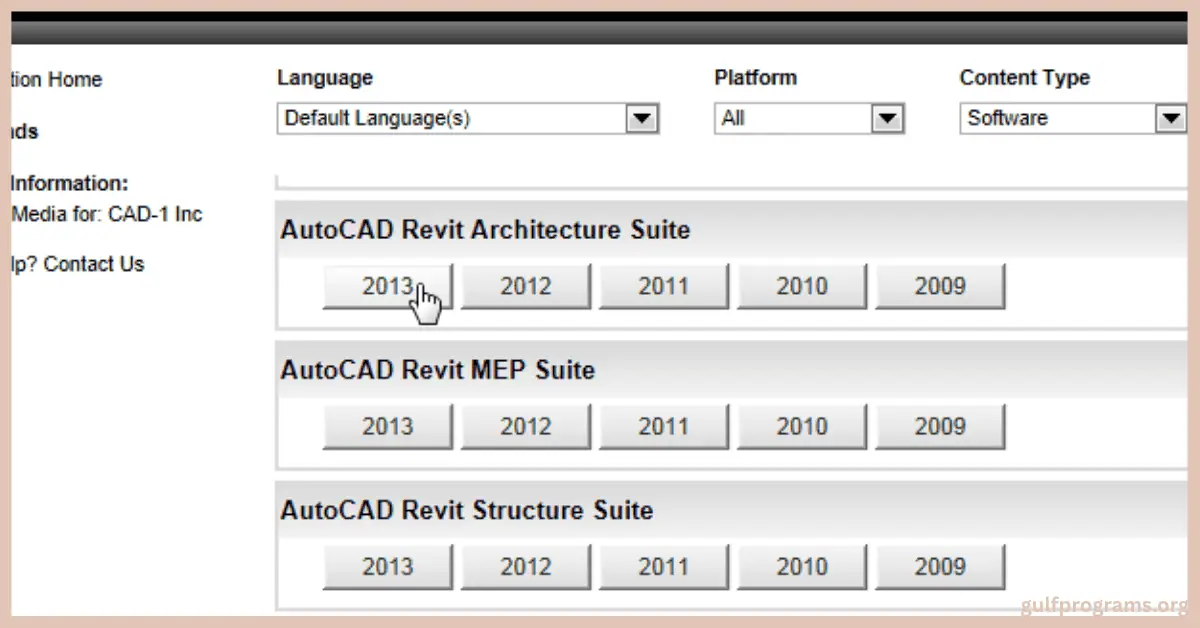Click 2011 under AutoCAD Revit Architecture Suite
Viewport: 1200px width, 628px height.
coord(664,286)
